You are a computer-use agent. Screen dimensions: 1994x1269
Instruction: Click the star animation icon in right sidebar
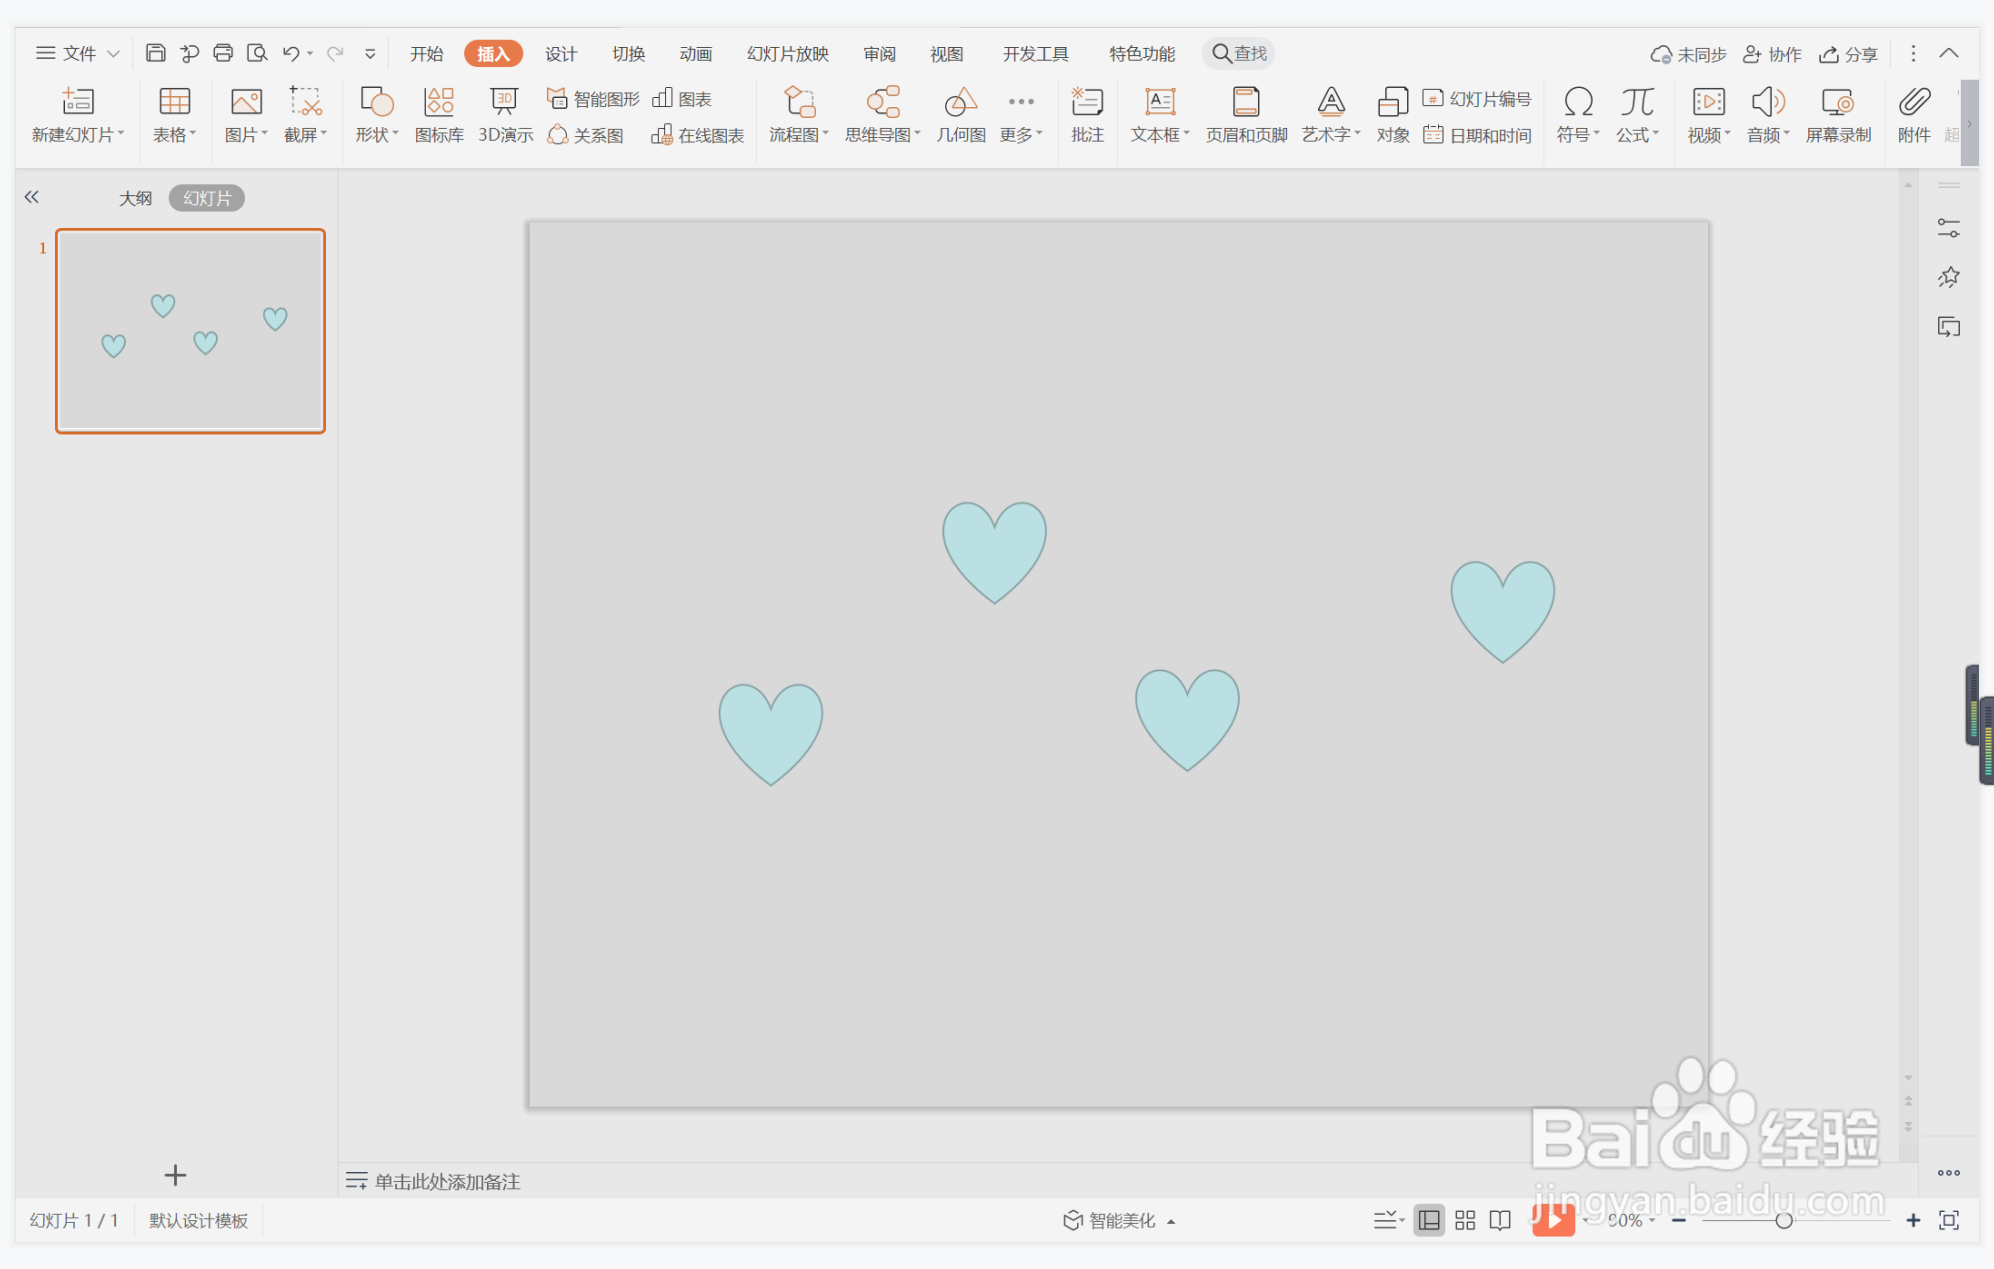1948,278
